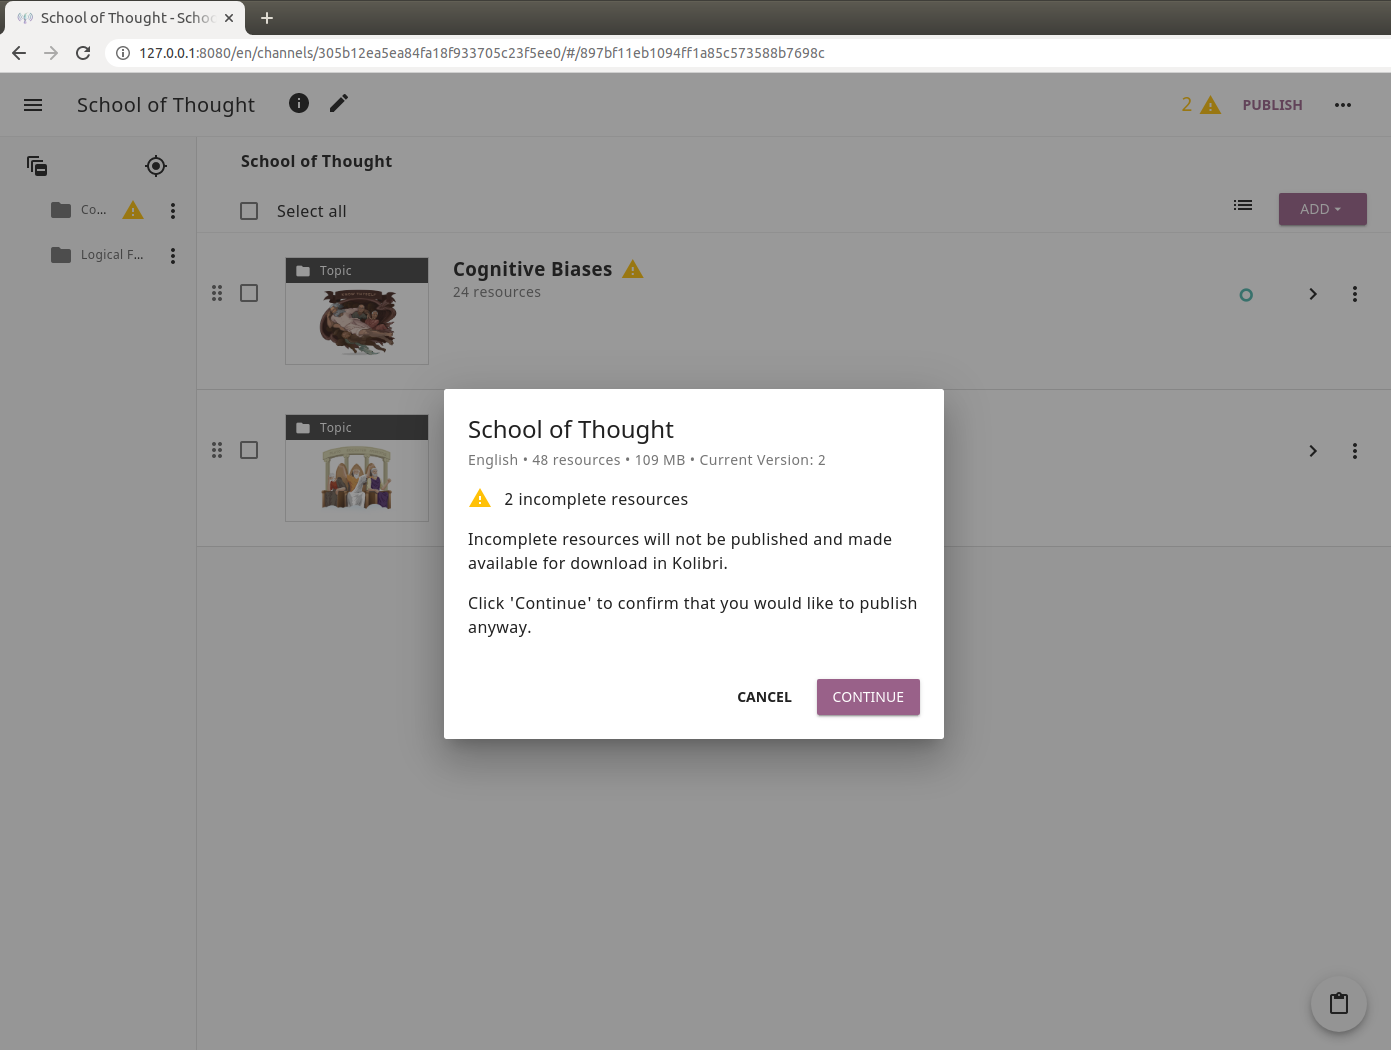Screen dimensions: 1391x1050
Task: Grab the drag handle of second topic
Action: tap(217, 450)
